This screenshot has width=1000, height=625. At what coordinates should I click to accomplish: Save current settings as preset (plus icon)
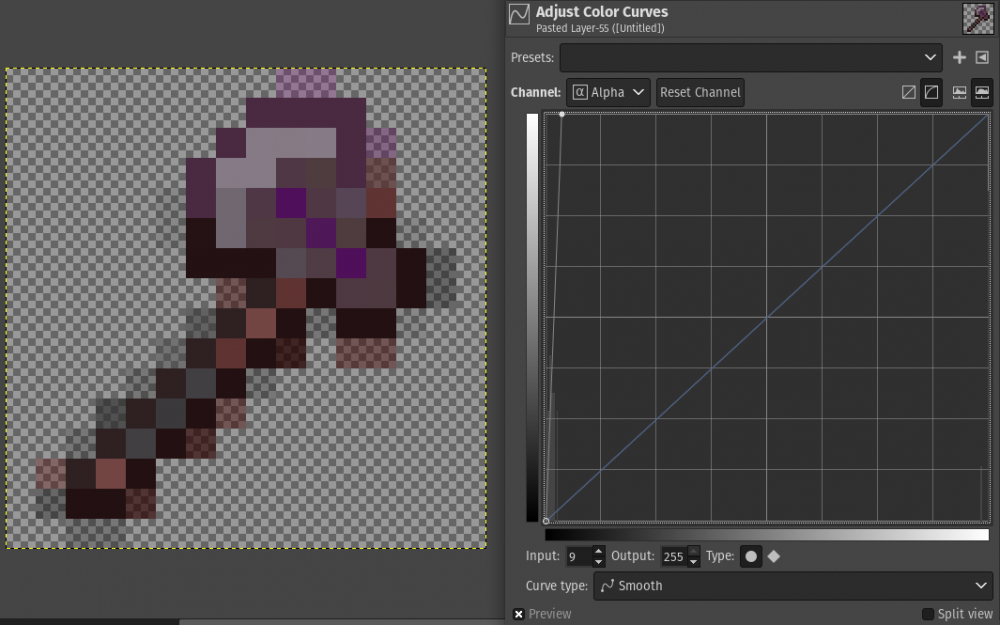coord(959,57)
